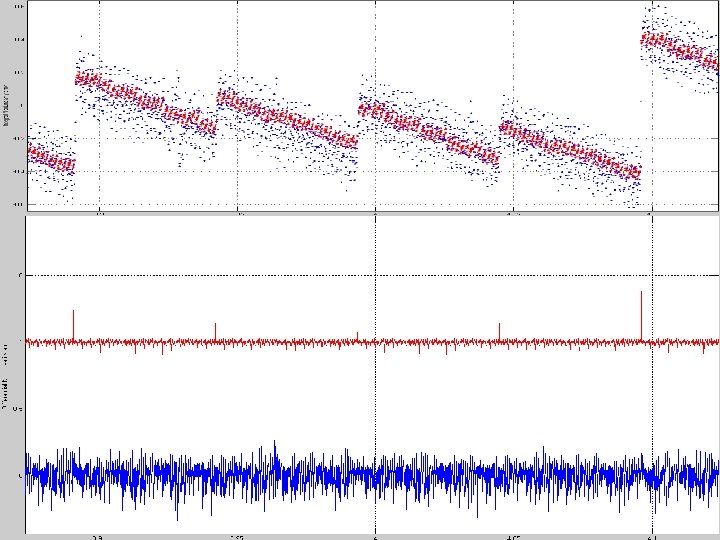Click the rotated y-axis label of the lower trace plot
Screen dimensions: 720x540
click(5, 377)
